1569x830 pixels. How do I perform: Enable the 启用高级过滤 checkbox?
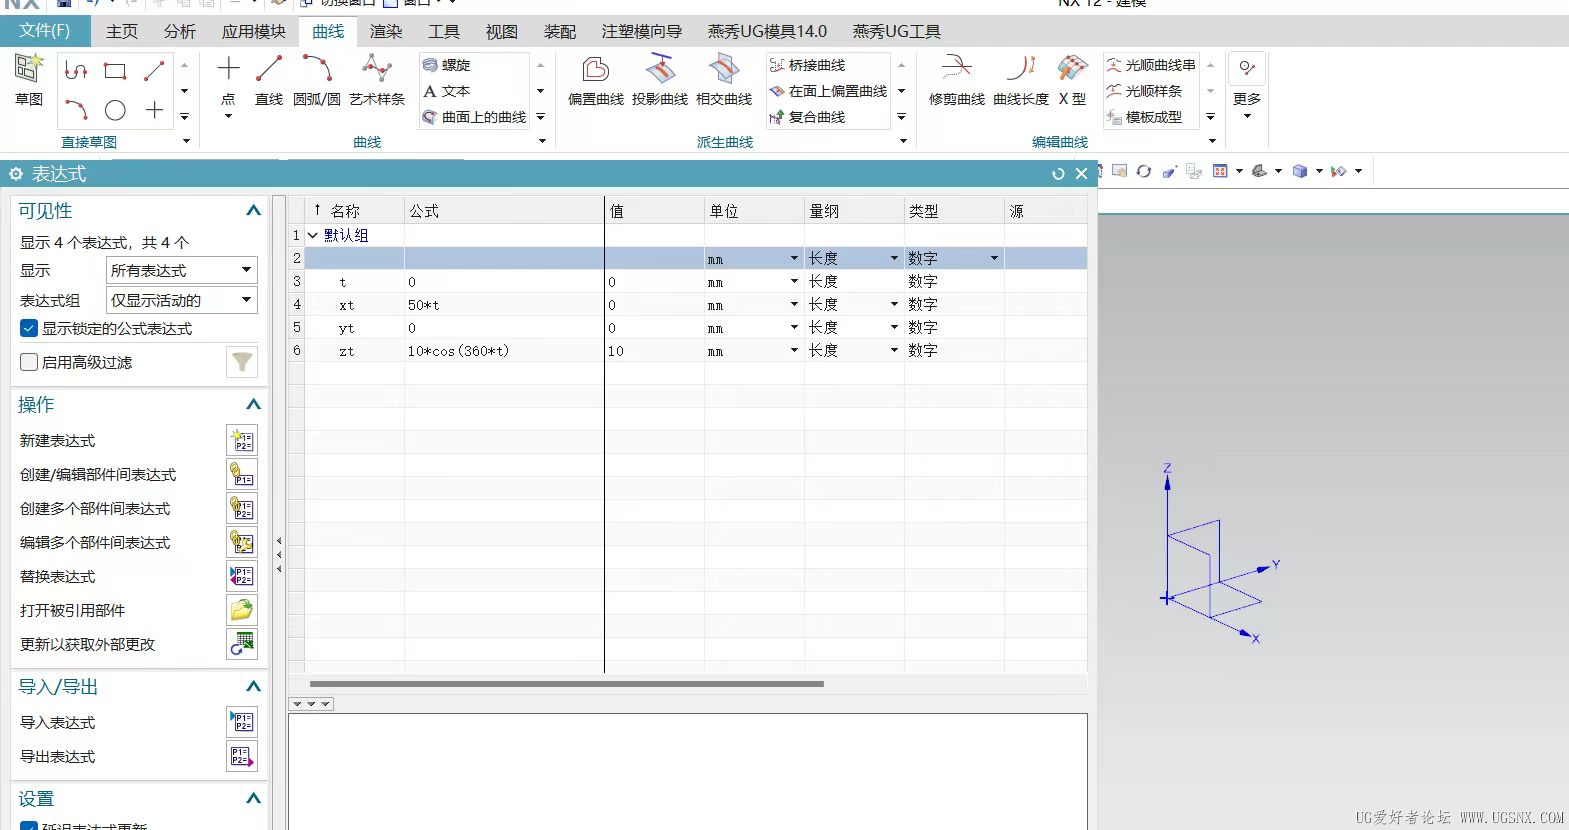(x=30, y=362)
